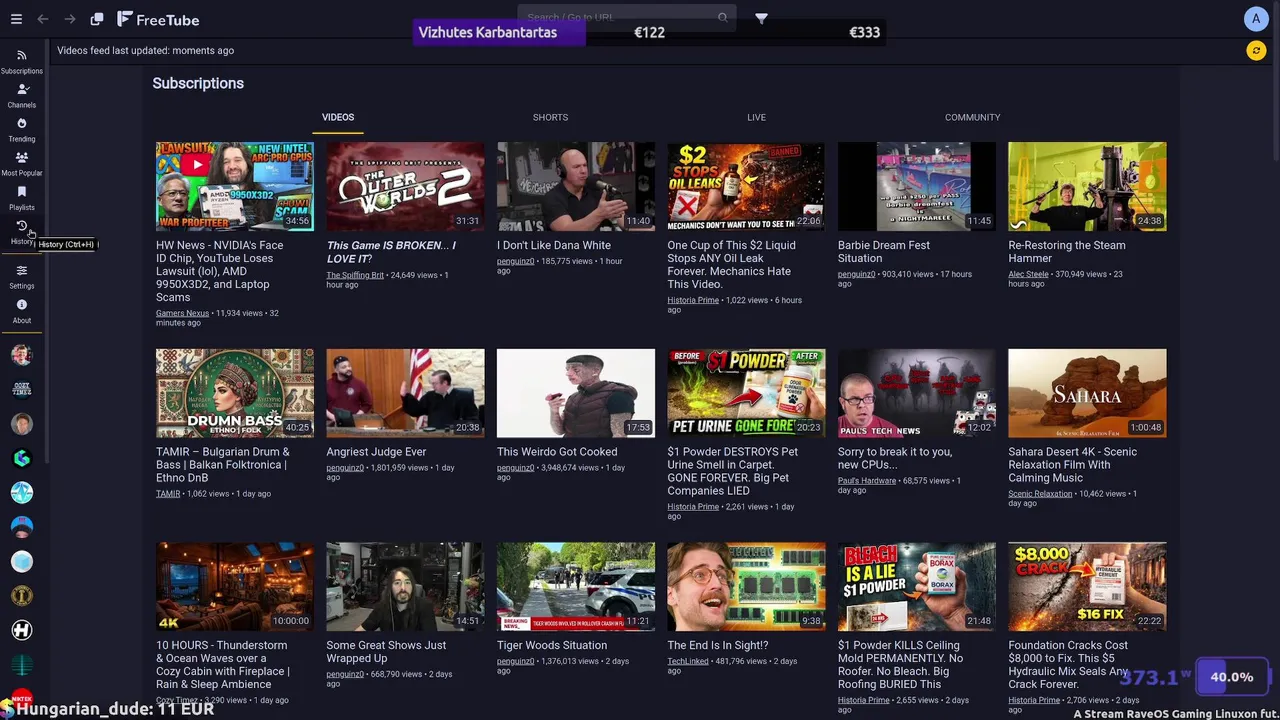Open the Gamers Nexus channel link

(x=183, y=313)
